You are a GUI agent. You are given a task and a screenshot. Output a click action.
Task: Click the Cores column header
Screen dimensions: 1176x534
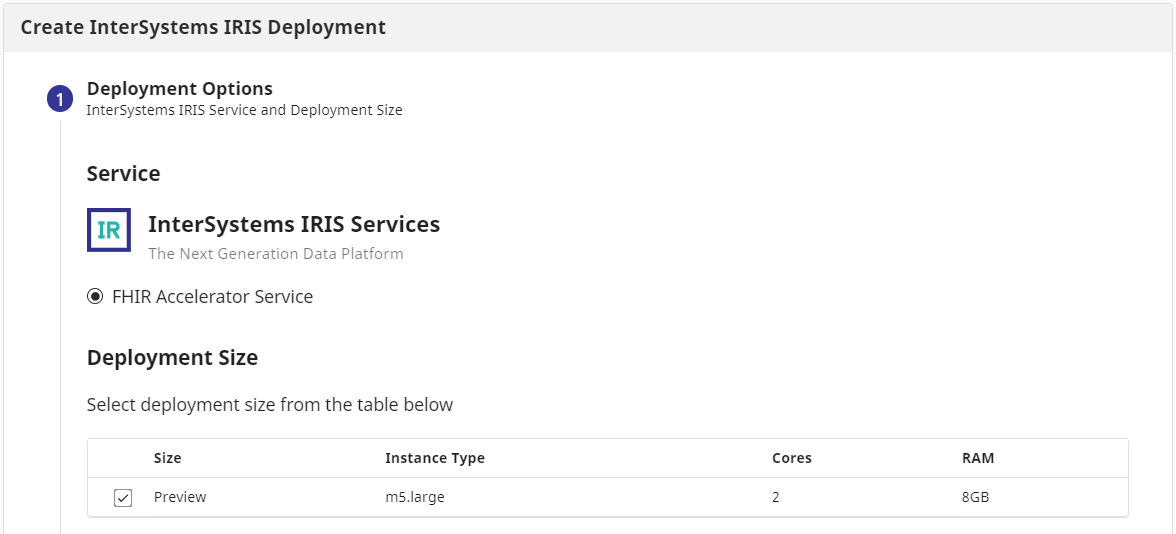[x=791, y=458]
